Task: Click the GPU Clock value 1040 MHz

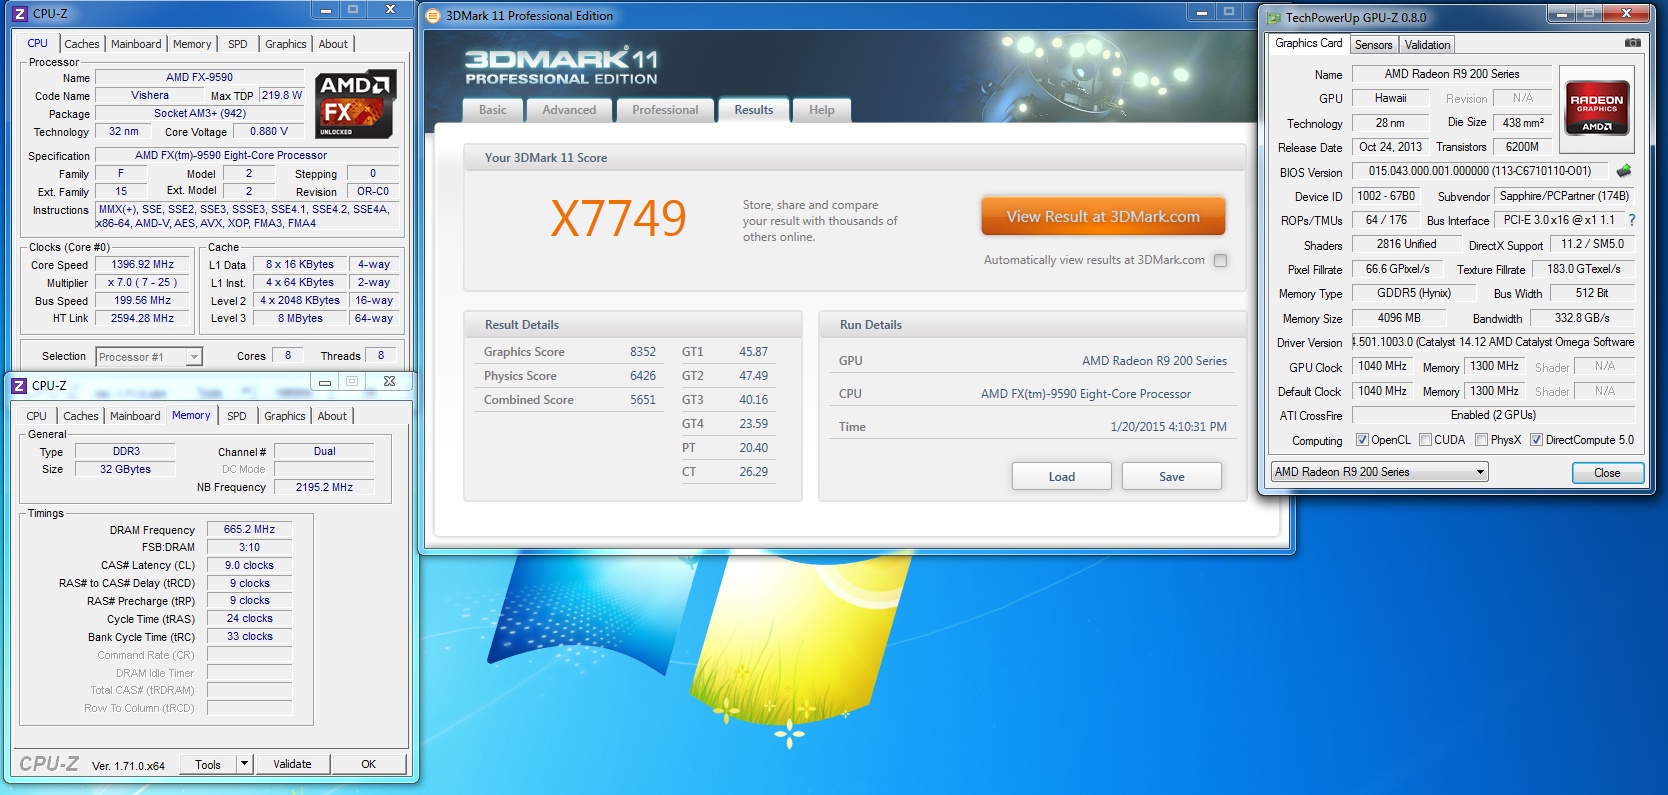Action: 1383,366
